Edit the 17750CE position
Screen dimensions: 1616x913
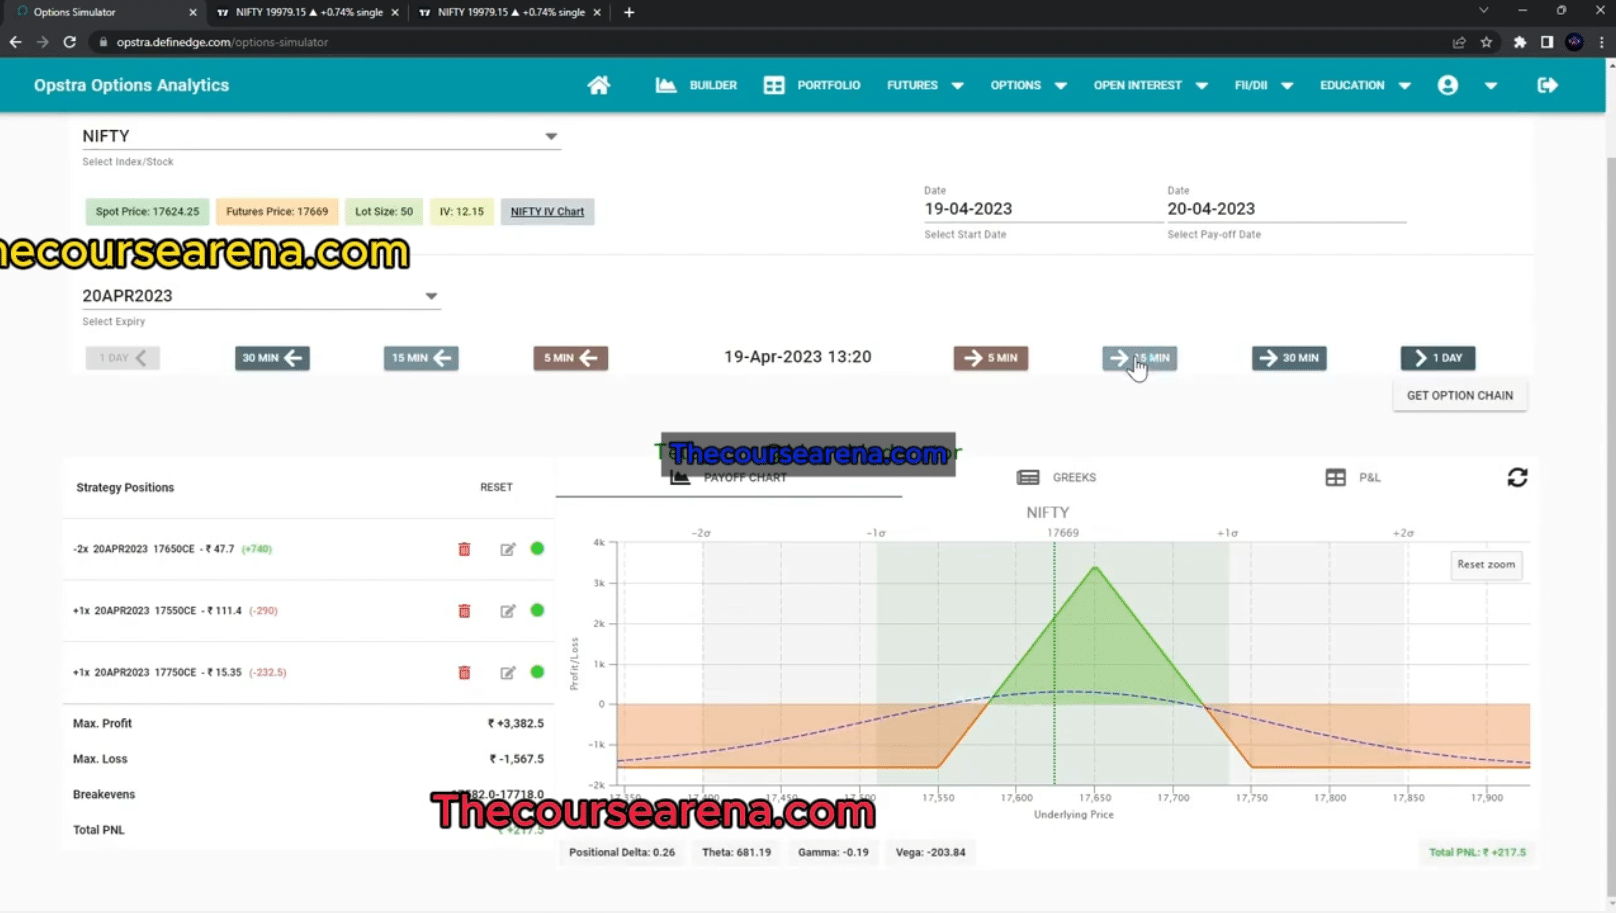(508, 673)
